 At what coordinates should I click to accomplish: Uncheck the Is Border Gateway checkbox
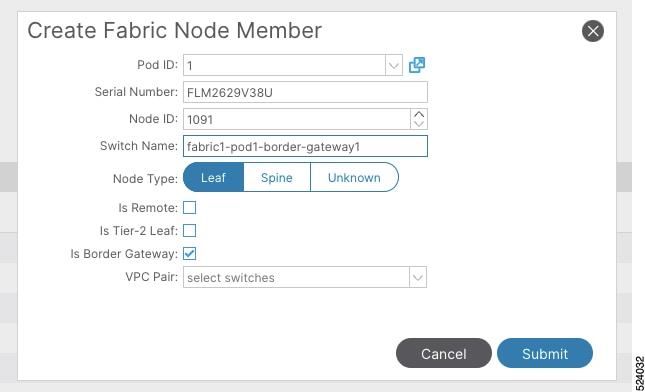[189, 254]
